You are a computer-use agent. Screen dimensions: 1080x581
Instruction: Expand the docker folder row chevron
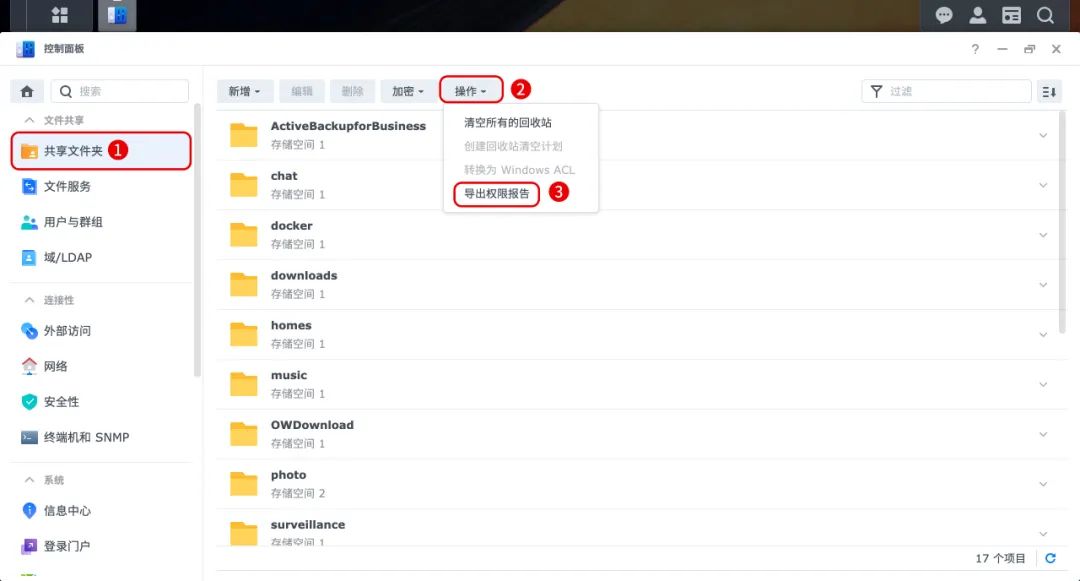pyautogui.click(x=1043, y=235)
